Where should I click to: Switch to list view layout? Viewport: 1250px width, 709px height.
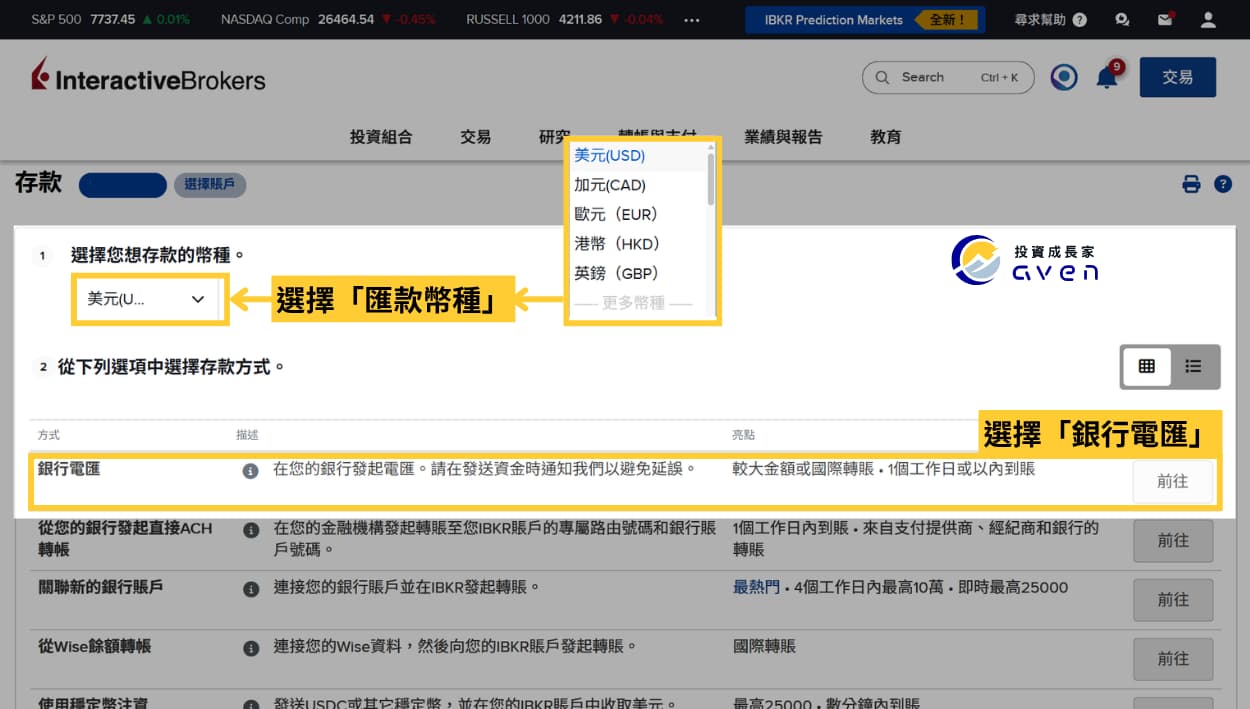(1194, 366)
